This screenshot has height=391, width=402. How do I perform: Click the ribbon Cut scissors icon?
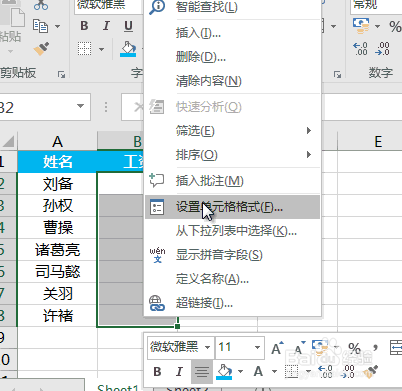pyautogui.click(x=41, y=4)
